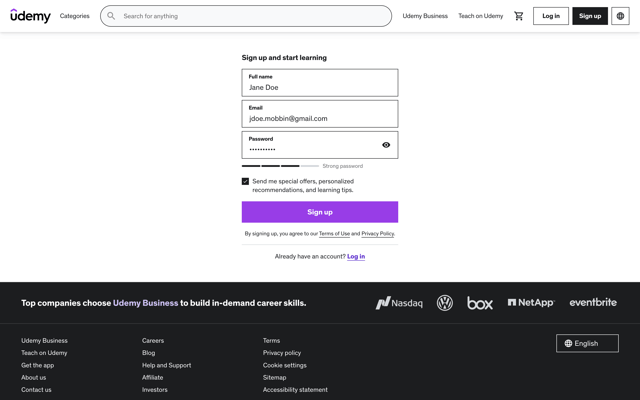Viewport: 640px width, 400px height.
Task: Click the password strength indicator bar
Action: (x=280, y=166)
